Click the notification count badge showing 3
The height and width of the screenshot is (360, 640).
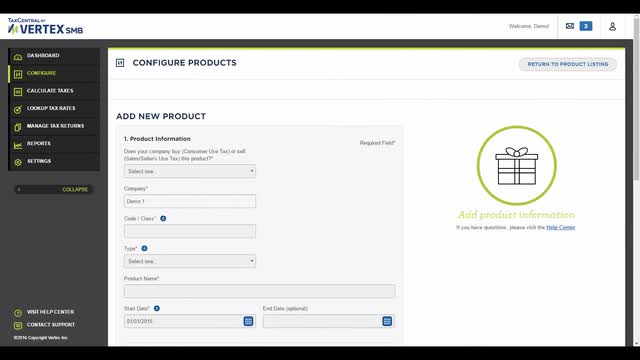click(x=586, y=26)
